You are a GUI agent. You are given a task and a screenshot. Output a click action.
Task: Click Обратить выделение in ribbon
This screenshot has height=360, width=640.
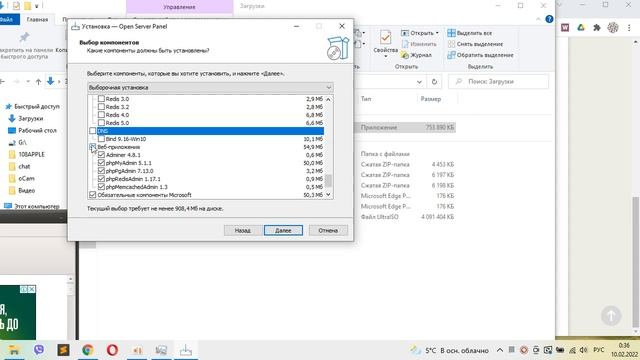pos(480,55)
